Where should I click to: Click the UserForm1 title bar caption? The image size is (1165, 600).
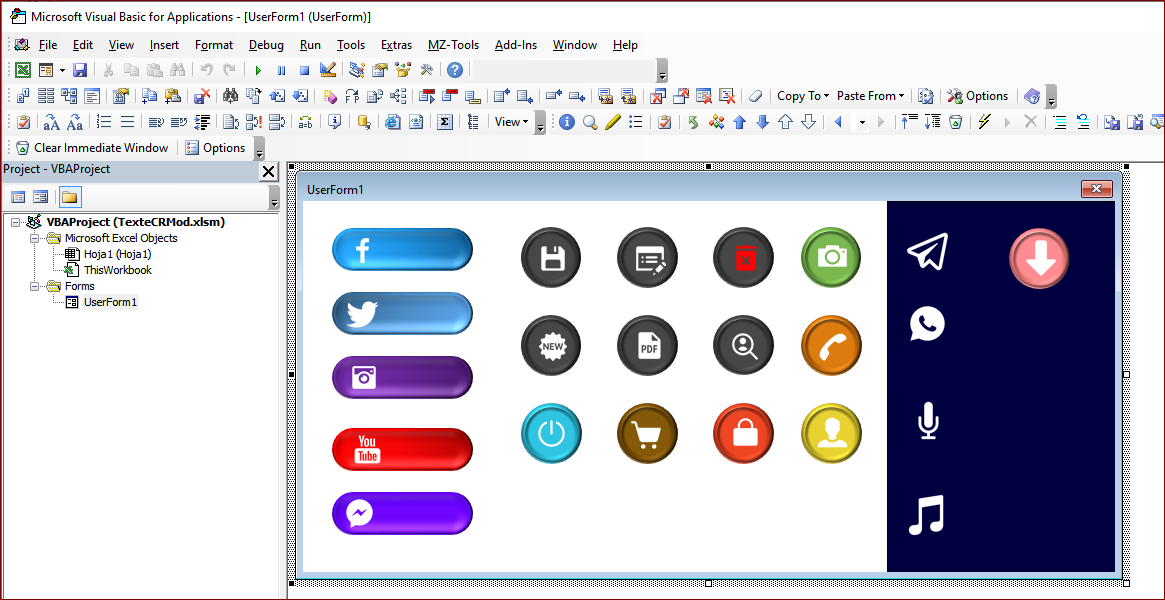[335, 189]
